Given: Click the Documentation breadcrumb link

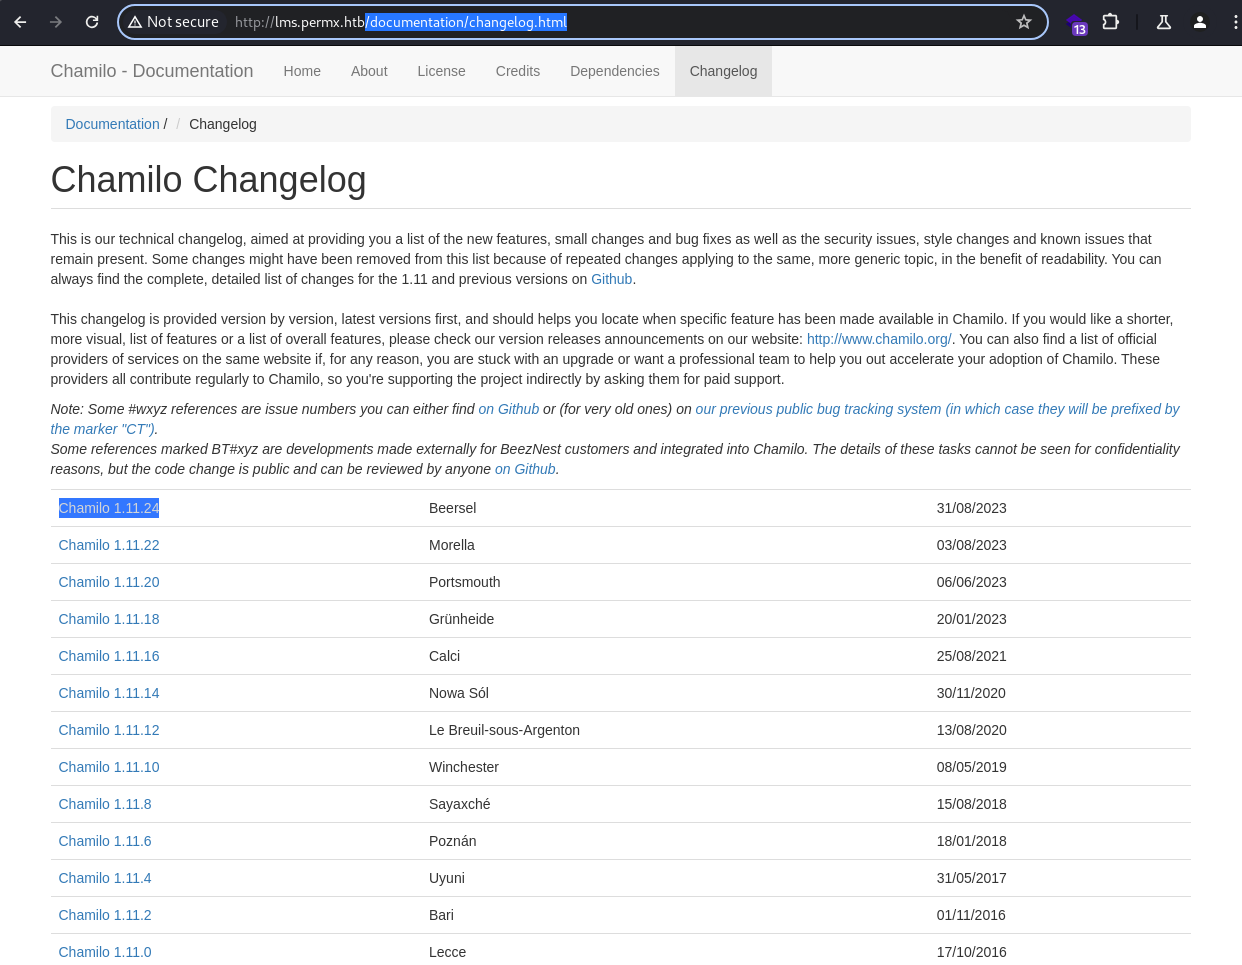Looking at the screenshot, I should pyautogui.click(x=112, y=124).
